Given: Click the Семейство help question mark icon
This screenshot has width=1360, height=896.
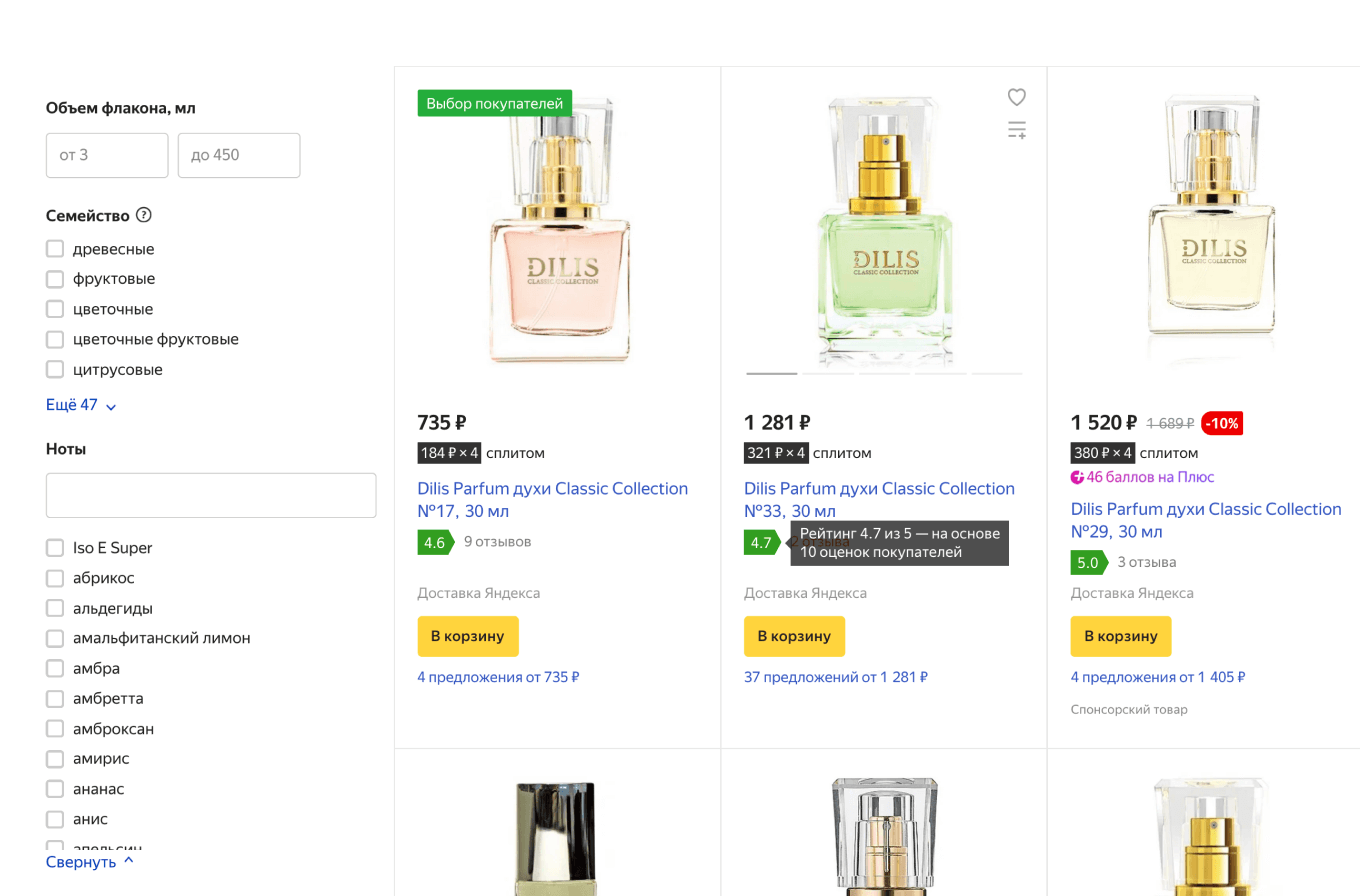Looking at the screenshot, I should coord(144,215).
